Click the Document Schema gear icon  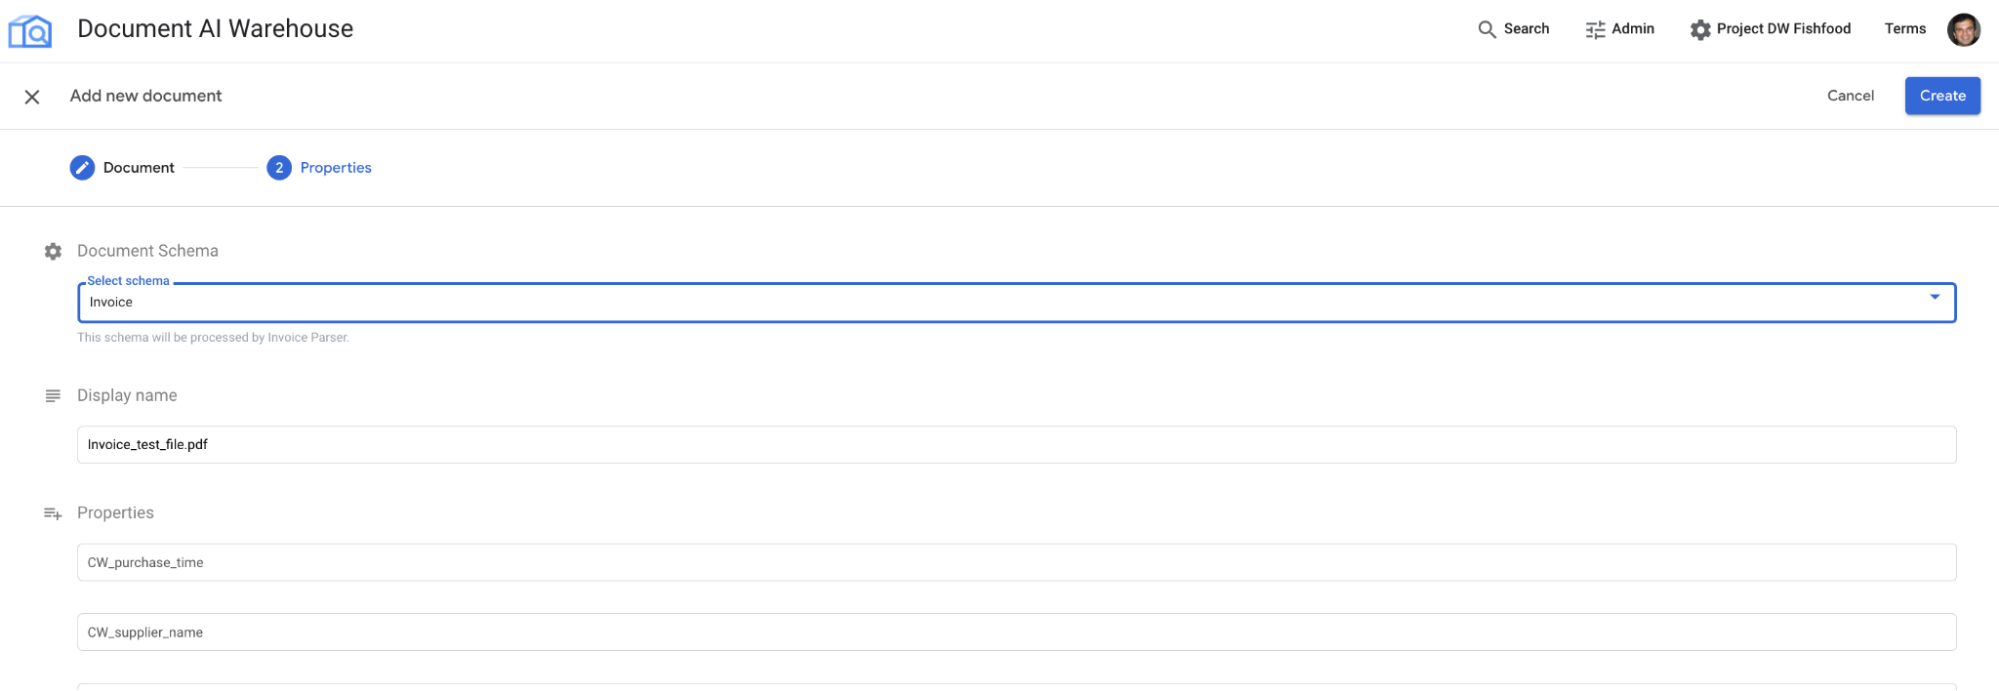(53, 252)
